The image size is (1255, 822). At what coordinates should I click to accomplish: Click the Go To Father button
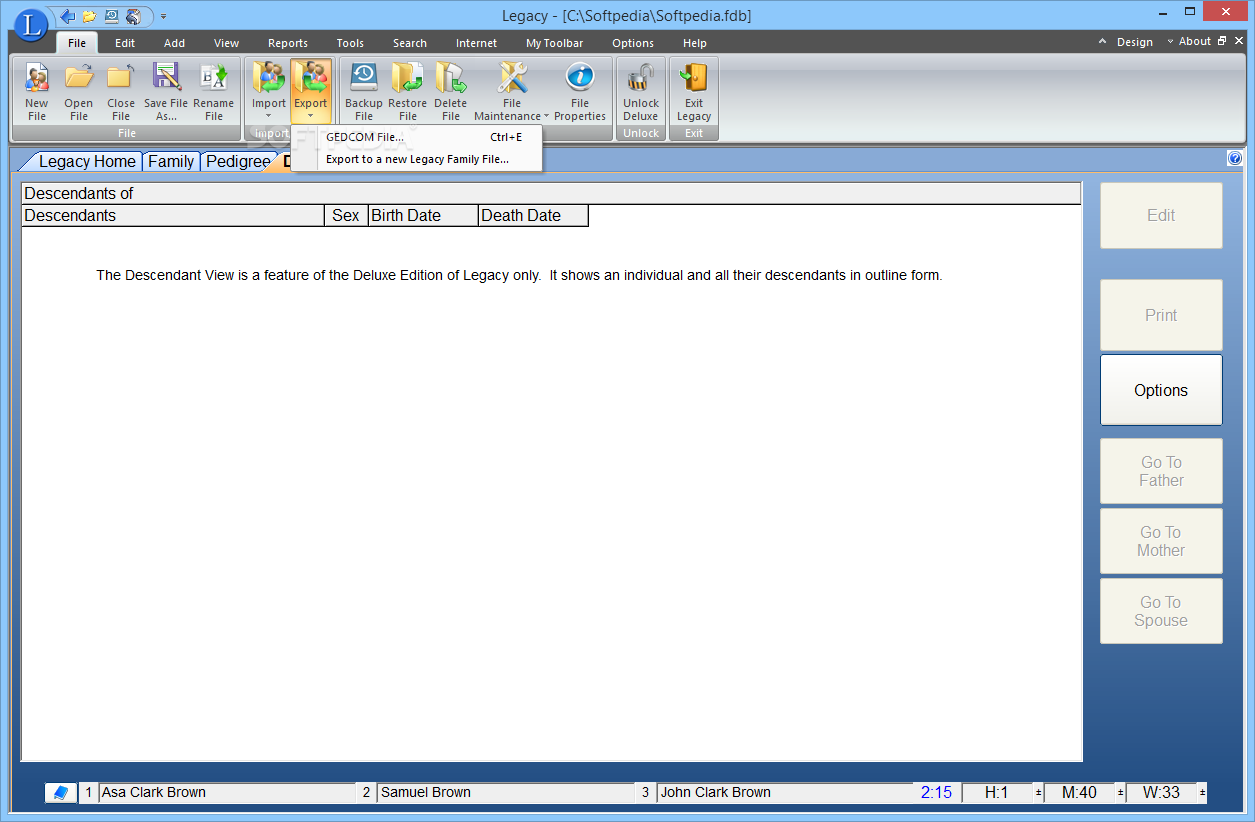pos(1161,471)
